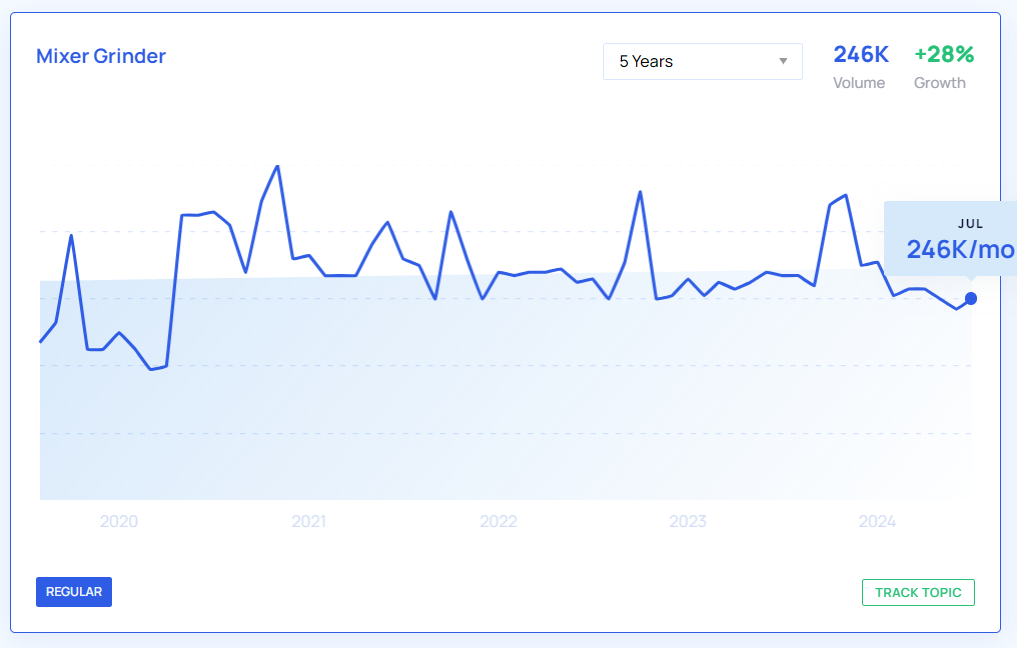
Task: Click the 246K volume figure
Action: [x=861, y=54]
